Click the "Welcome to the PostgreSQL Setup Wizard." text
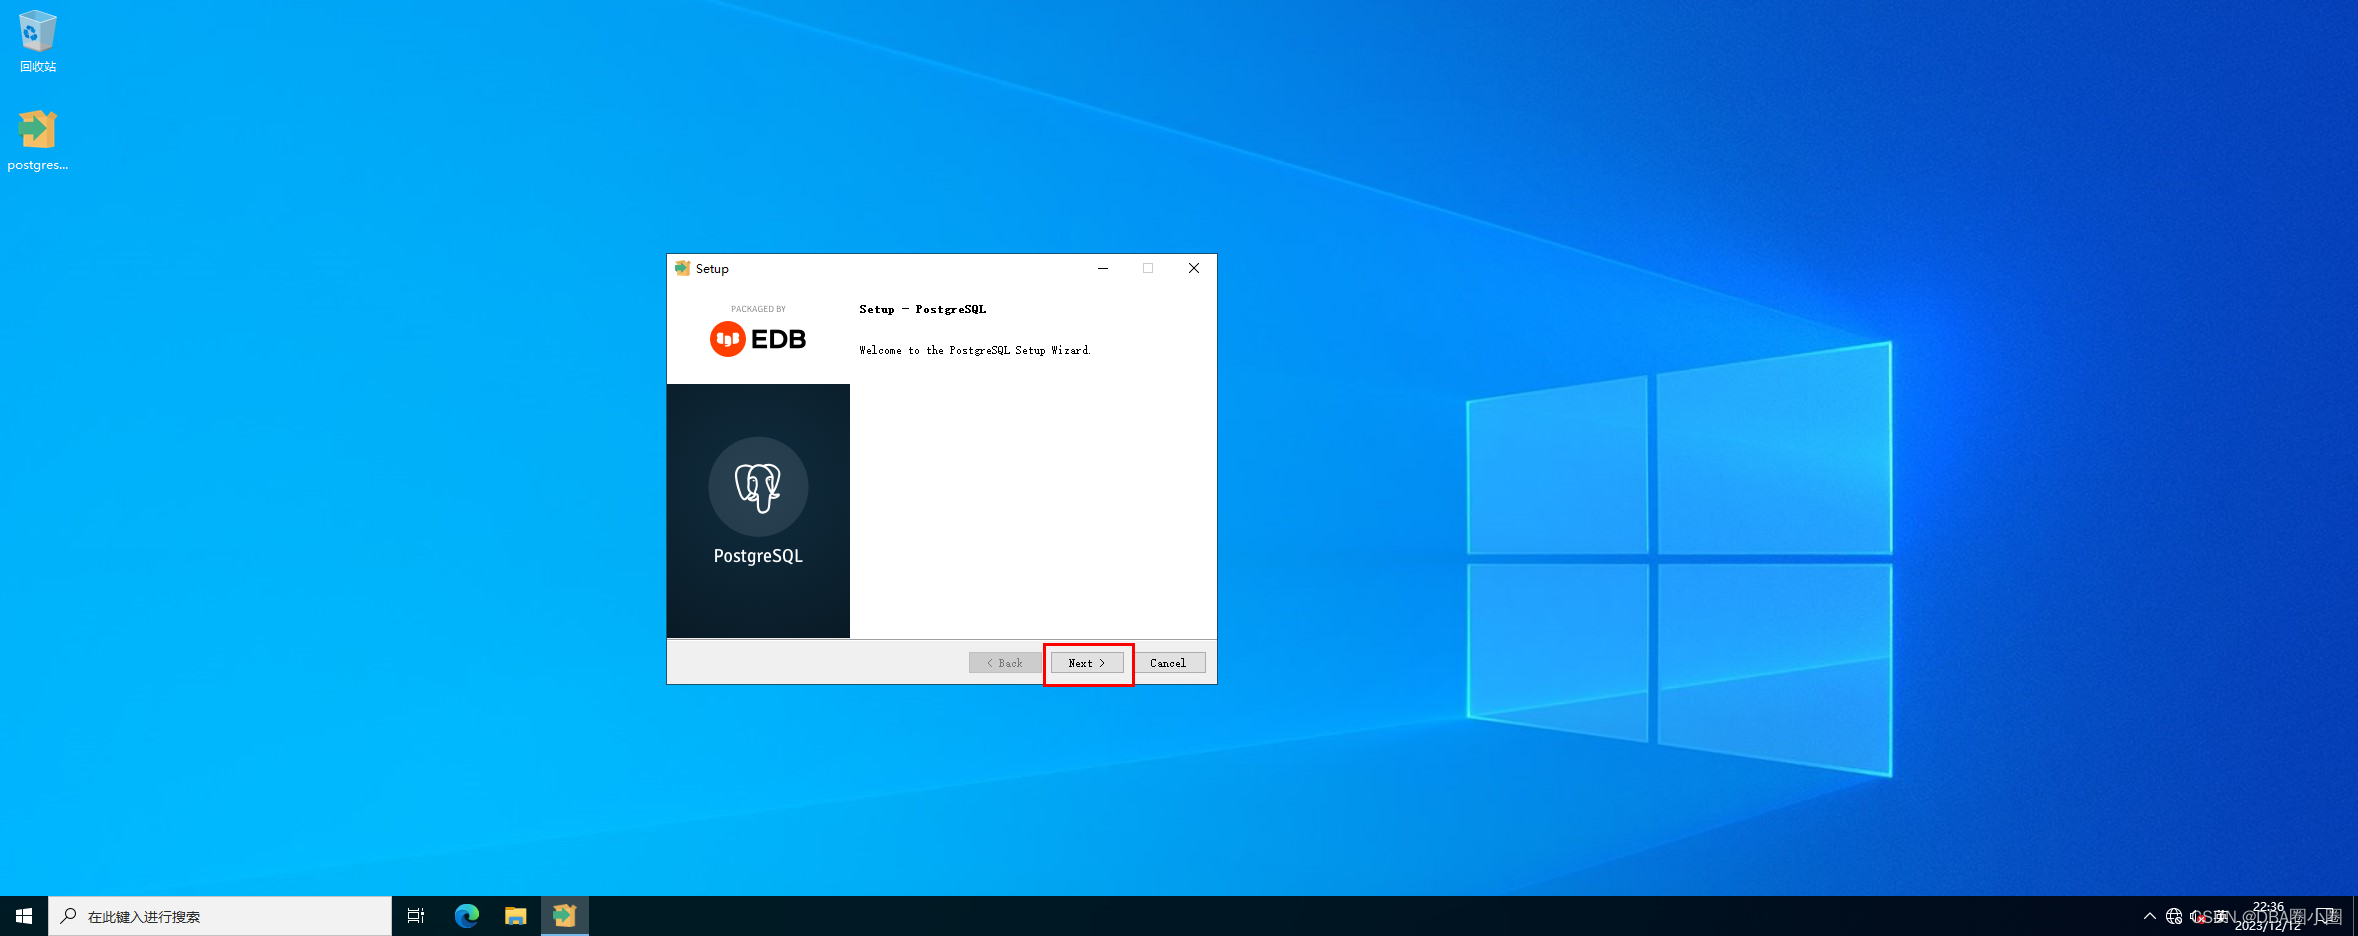This screenshot has height=936, width=2358. point(975,351)
